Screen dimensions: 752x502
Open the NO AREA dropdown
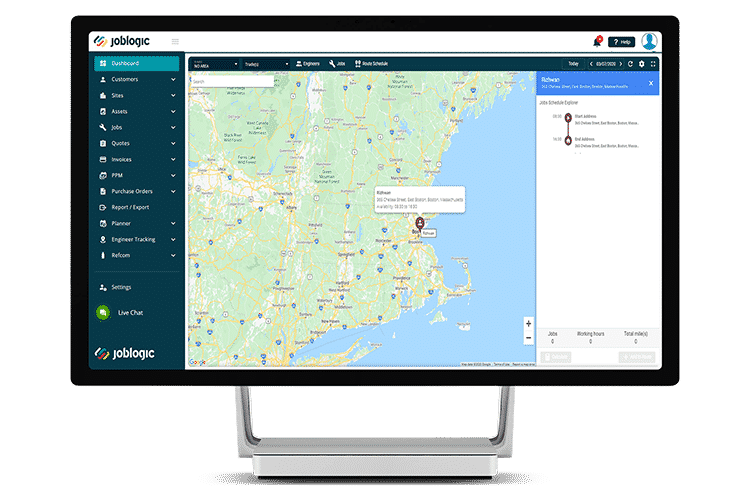215,64
